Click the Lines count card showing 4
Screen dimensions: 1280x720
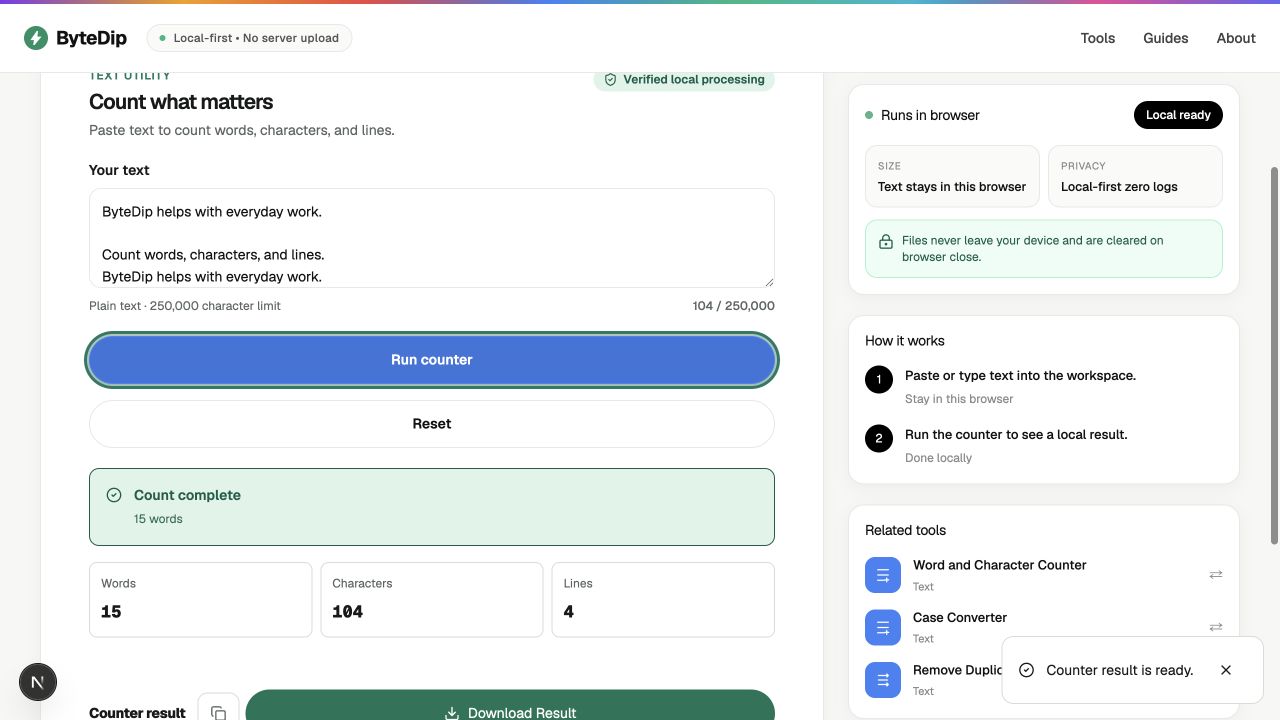pyautogui.click(x=663, y=600)
